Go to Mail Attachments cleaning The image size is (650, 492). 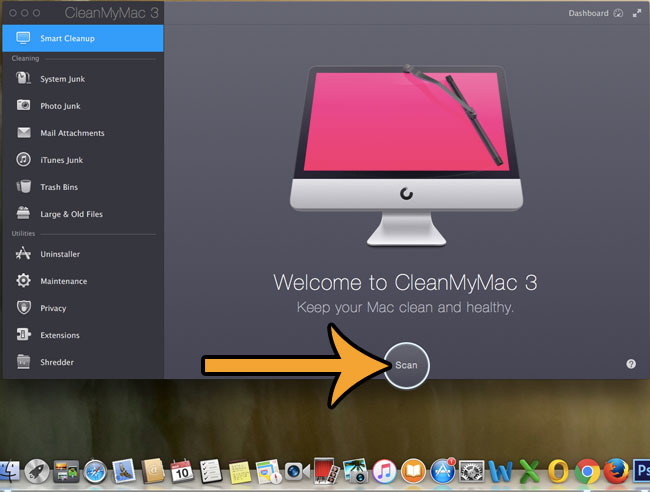(x=83, y=133)
